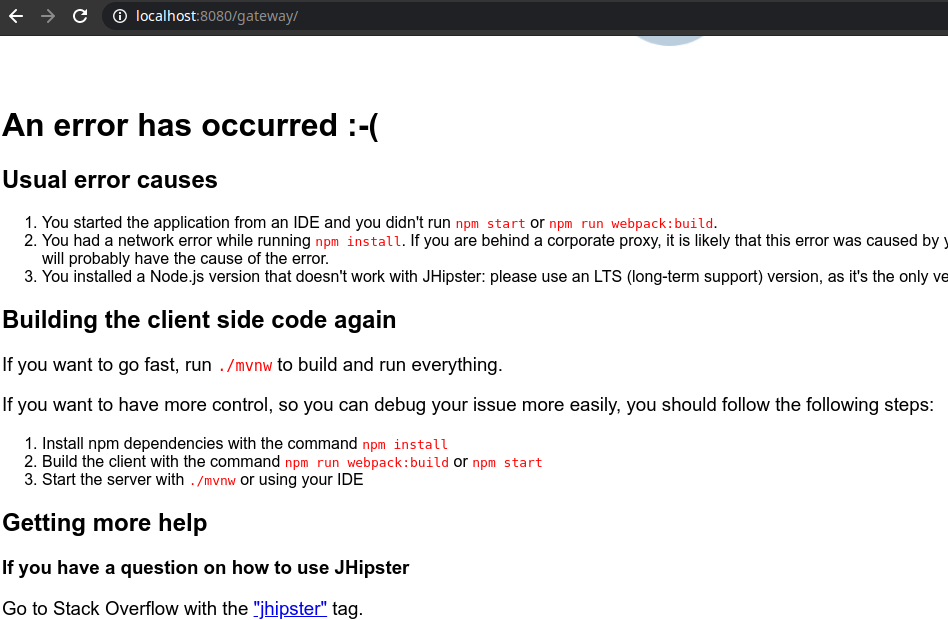Screen dimensions: 948x620
Task: Click './mvnw' code in 'go fast' sentence
Action: [x=245, y=366]
